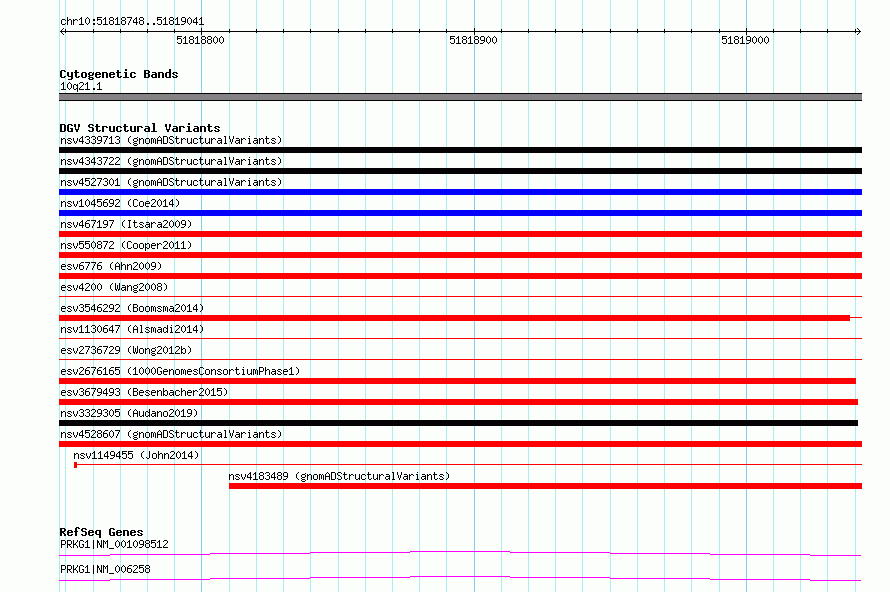Click the magenta line of PRKG1|NM_006258
The height and width of the screenshot is (592, 890).
pos(460,578)
